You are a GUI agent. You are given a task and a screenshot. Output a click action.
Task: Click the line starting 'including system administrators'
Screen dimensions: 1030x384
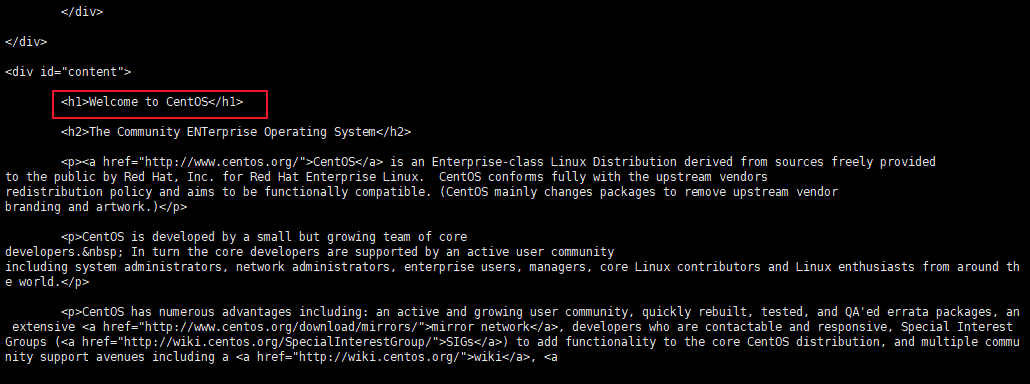[x=512, y=268]
